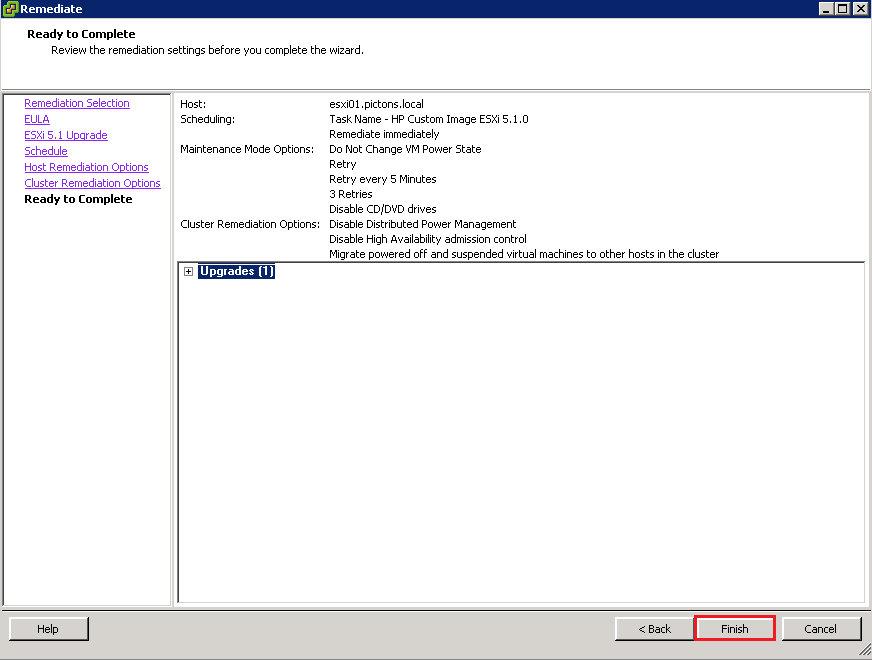This screenshot has height=660, width=872.
Task: Click the host name esxi01.pictons.local
Action: pos(376,104)
